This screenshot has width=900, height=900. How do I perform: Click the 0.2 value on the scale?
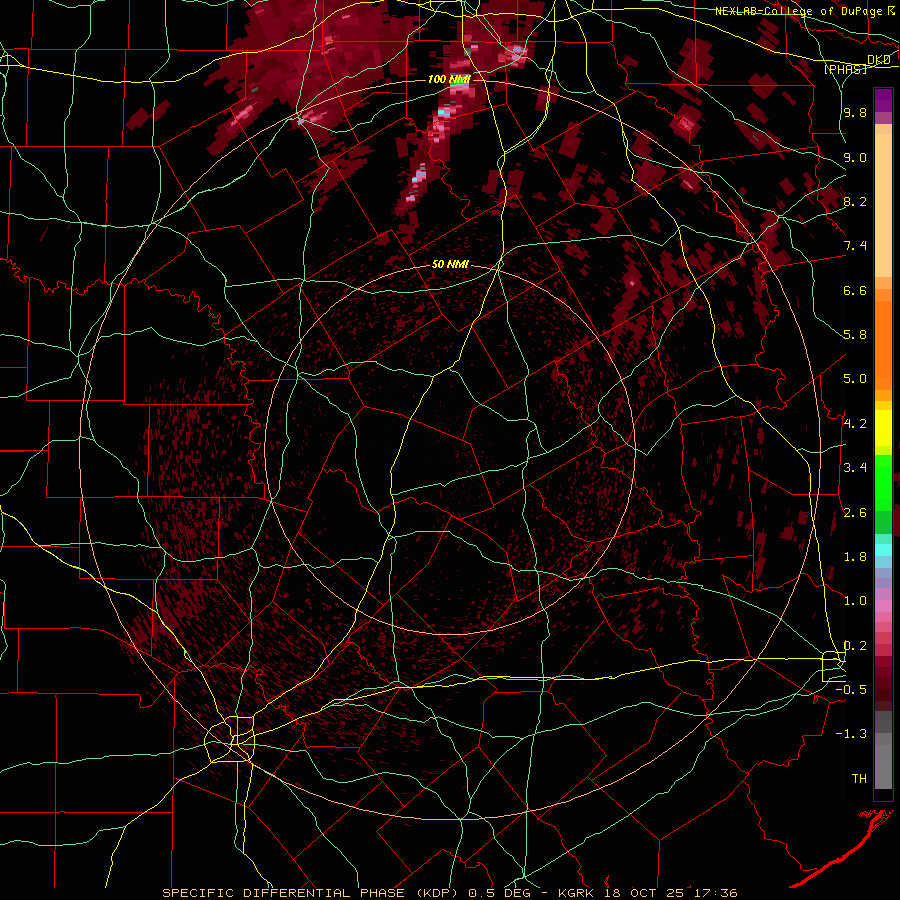pos(855,646)
